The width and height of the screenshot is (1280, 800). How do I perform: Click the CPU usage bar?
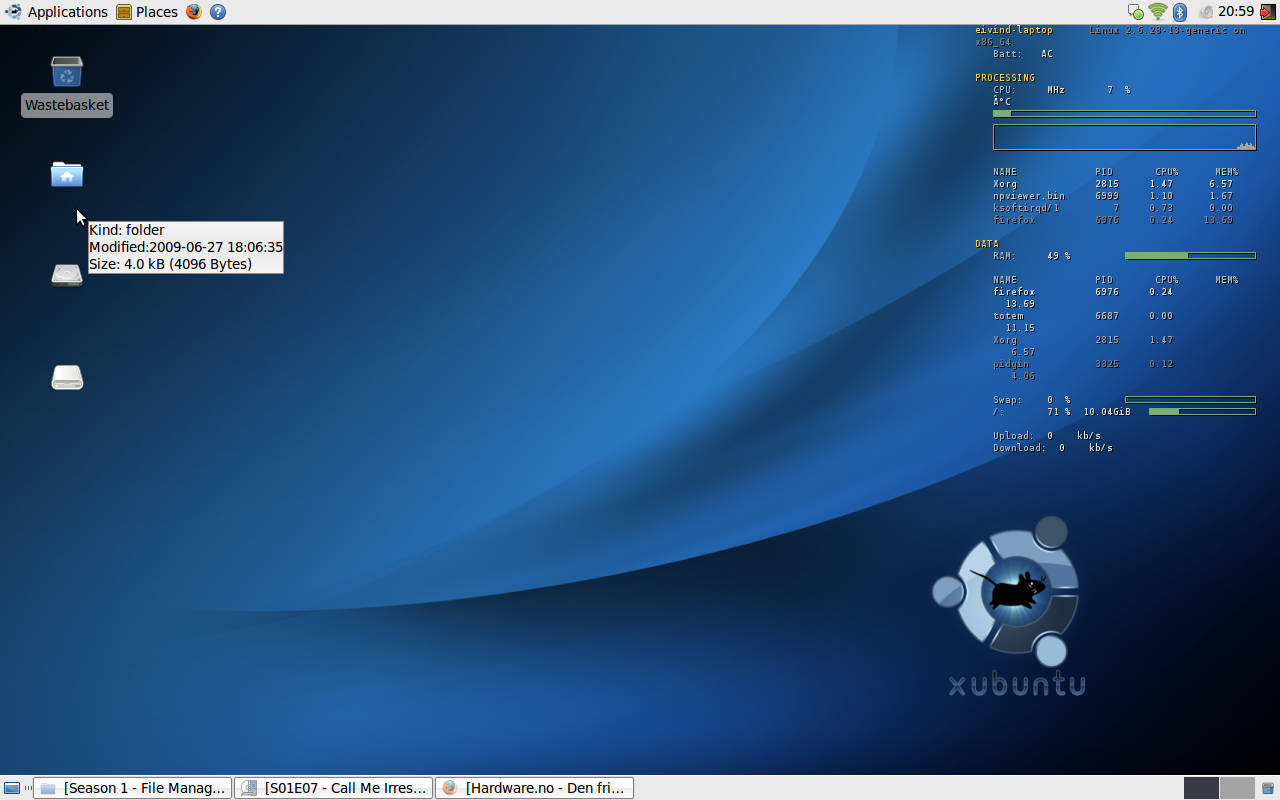click(1124, 114)
